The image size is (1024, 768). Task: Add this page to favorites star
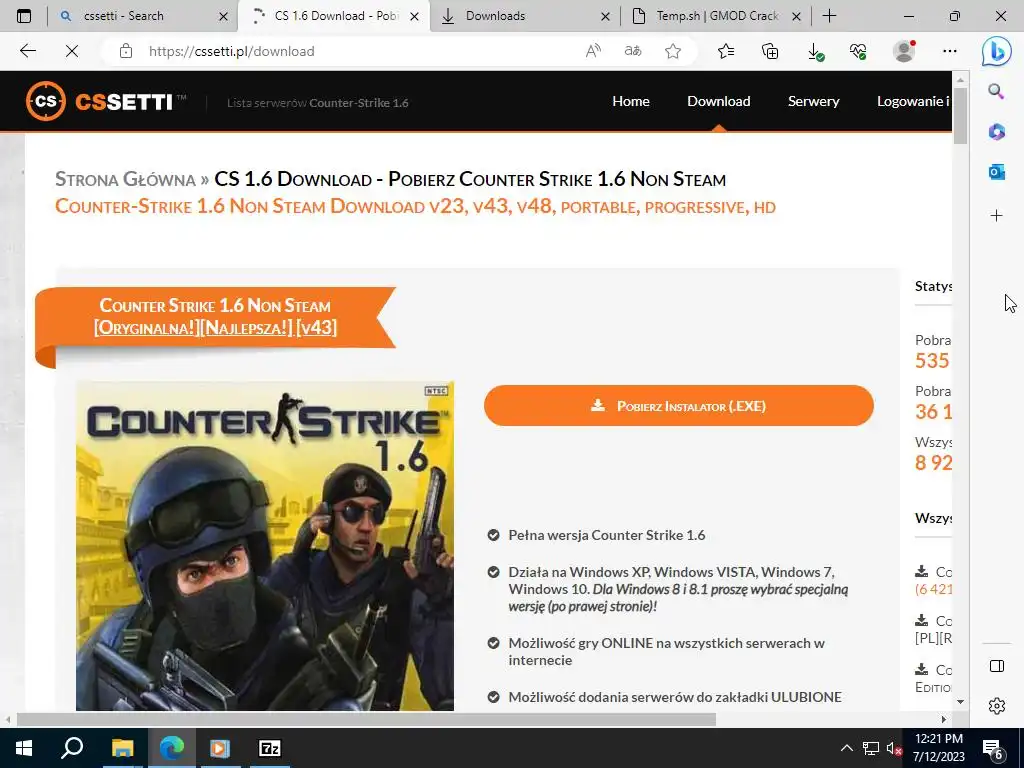click(673, 51)
